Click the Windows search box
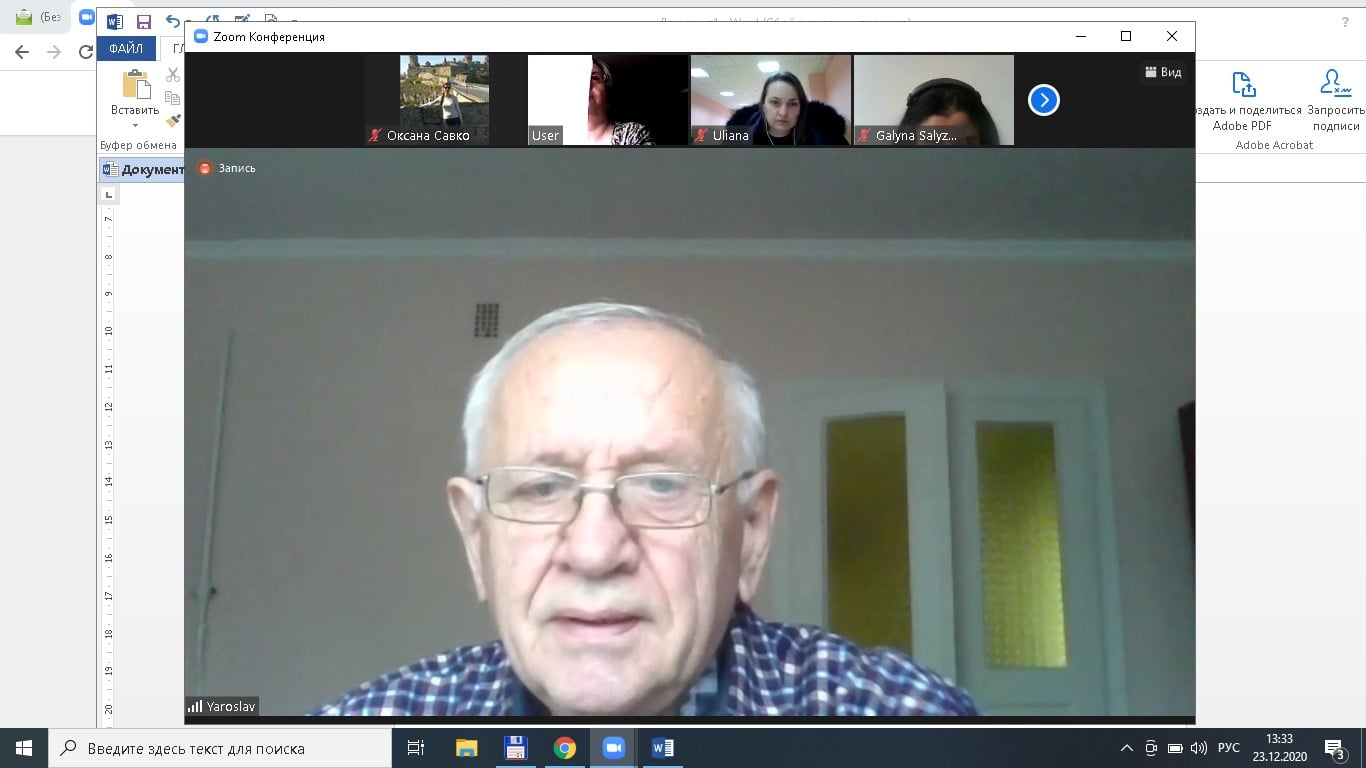1366x768 pixels. tap(218, 748)
